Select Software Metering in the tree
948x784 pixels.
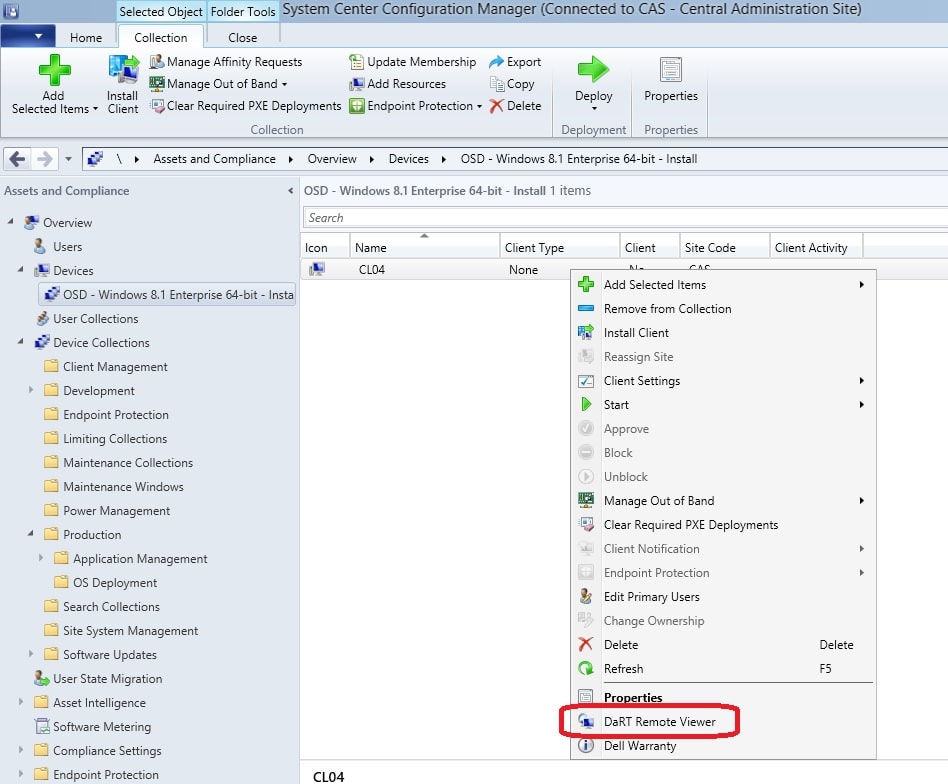click(x=102, y=727)
